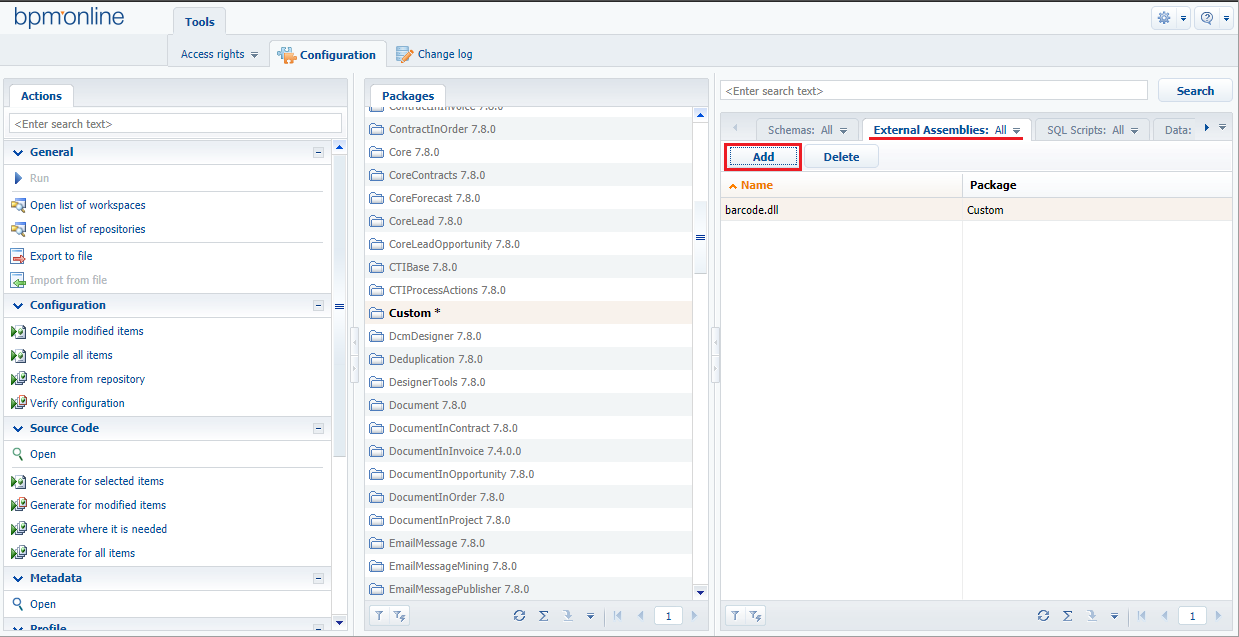Click the Generate for selected items icon
Screen dimensions: 1239x637
click(x=18, y=481)
